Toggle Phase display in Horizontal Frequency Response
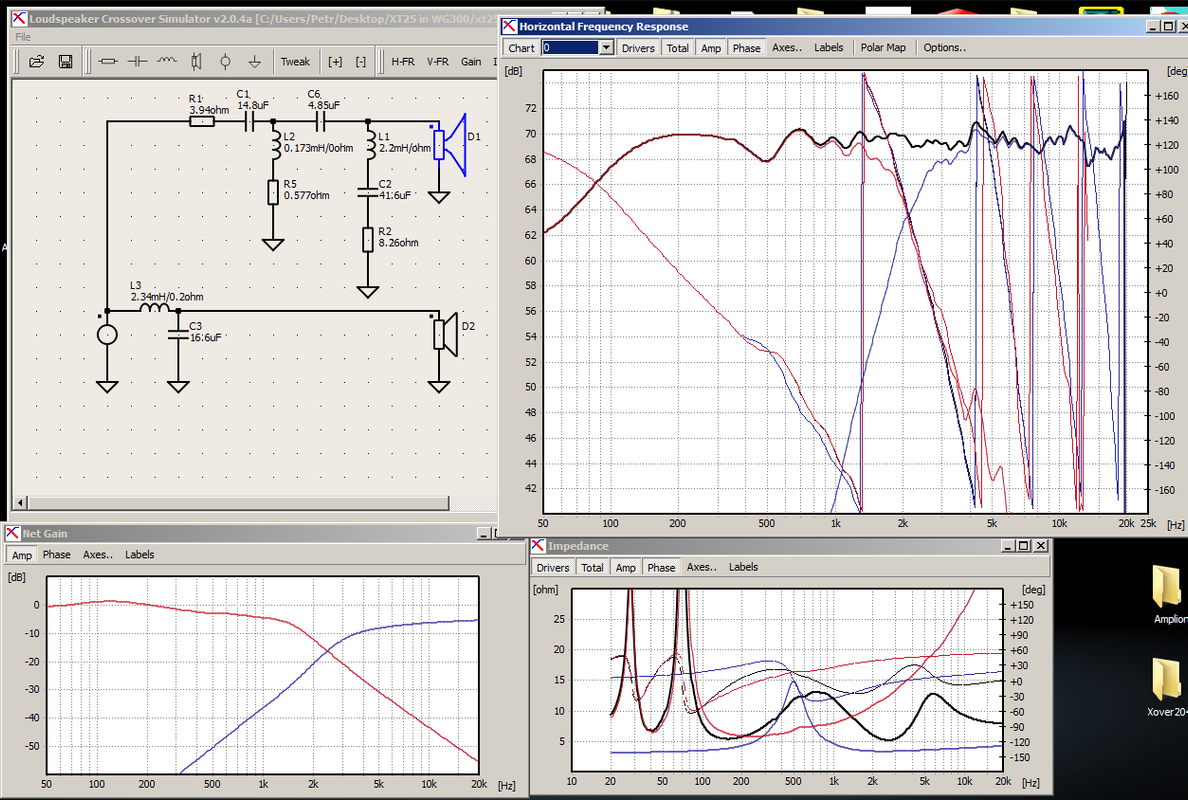The width and height of the screenshot is (1188, 800). [x=746, y=48]
